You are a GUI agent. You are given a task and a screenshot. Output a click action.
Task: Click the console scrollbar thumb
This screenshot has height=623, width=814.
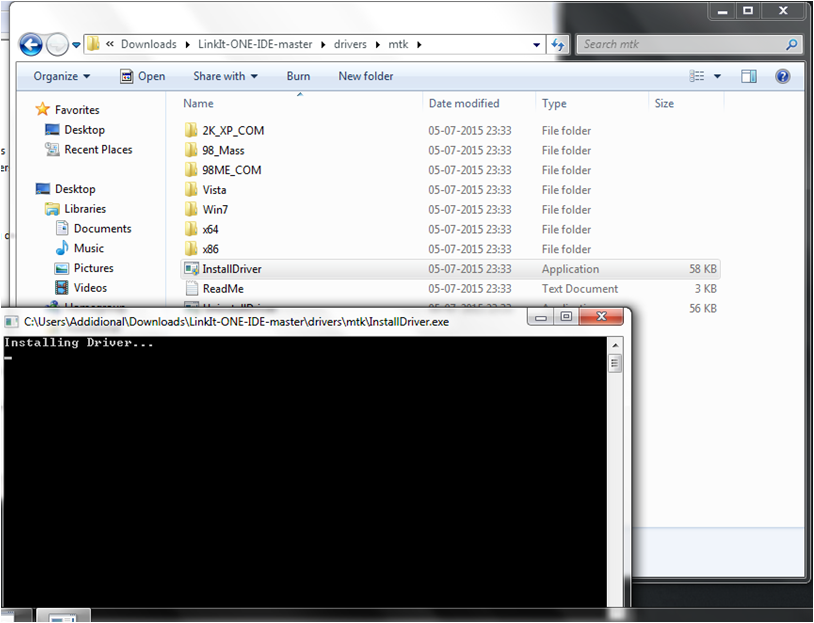click(x=615, y=363)
